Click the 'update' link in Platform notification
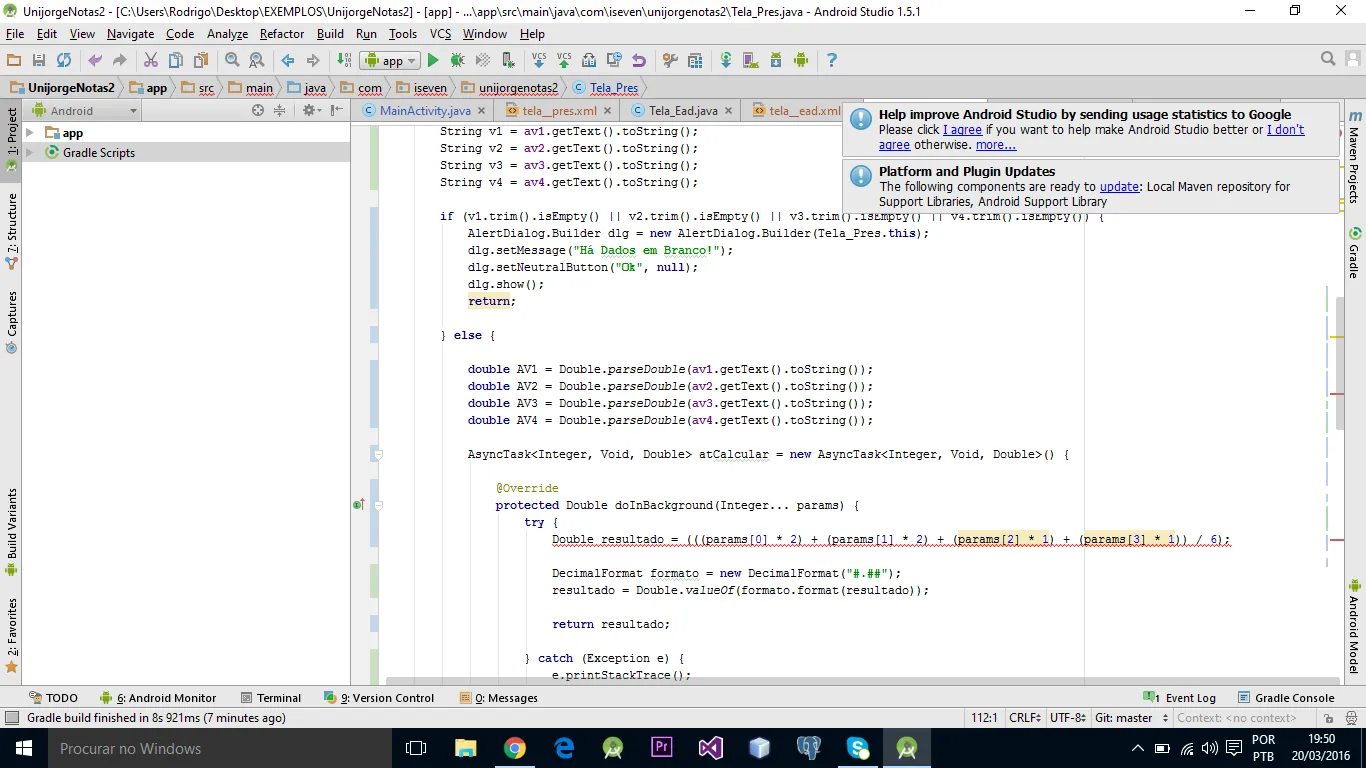The width and height of the screenshot is (1366, 768). [1119, 187]
